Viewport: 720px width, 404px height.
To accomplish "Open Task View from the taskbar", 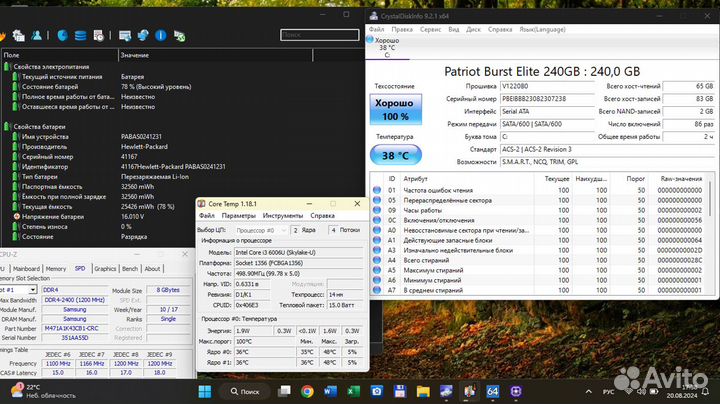I will (x=284, y=391).
